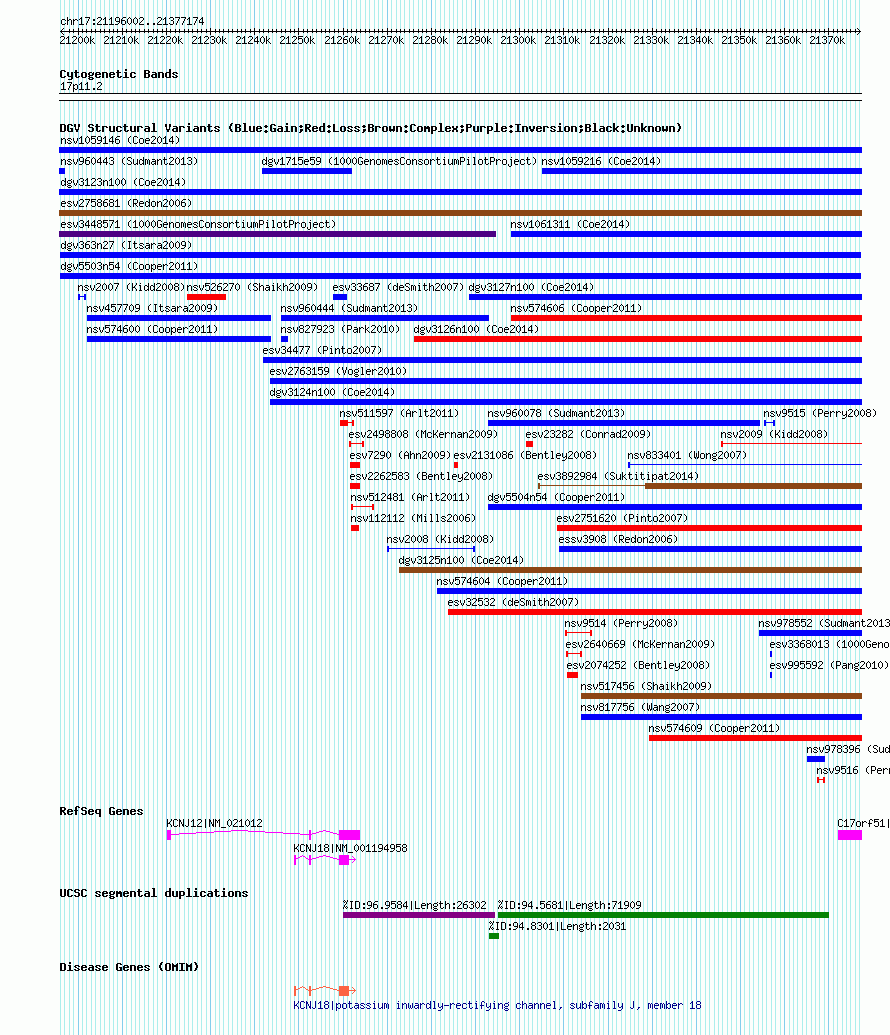Select nsv827923 (Park2010) label
The image size is (890, 1035).
(340, 330)
